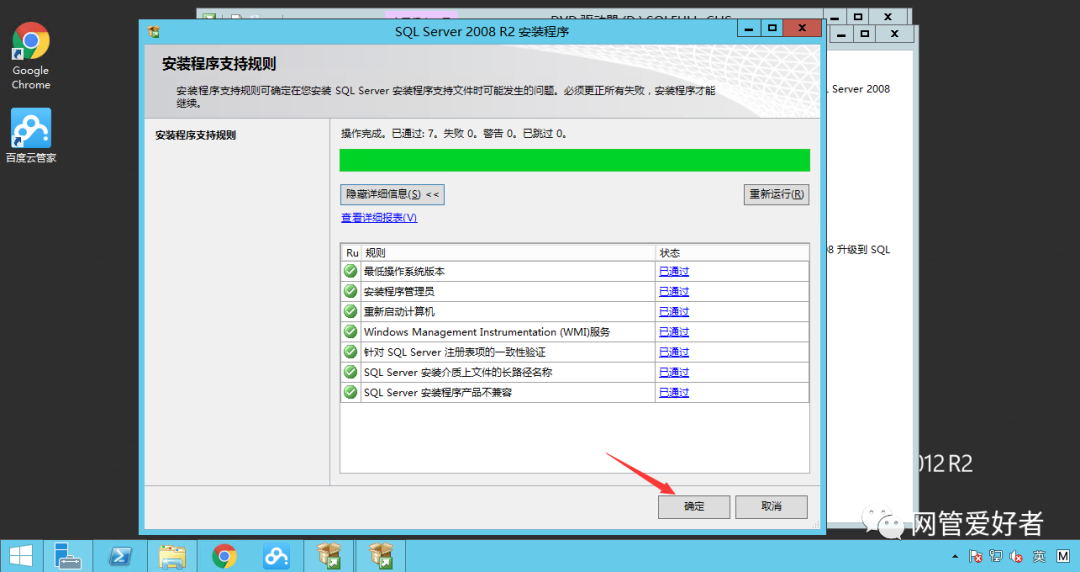
Task: Launch PowerShell from taskbar
Action: click(121, 555)
